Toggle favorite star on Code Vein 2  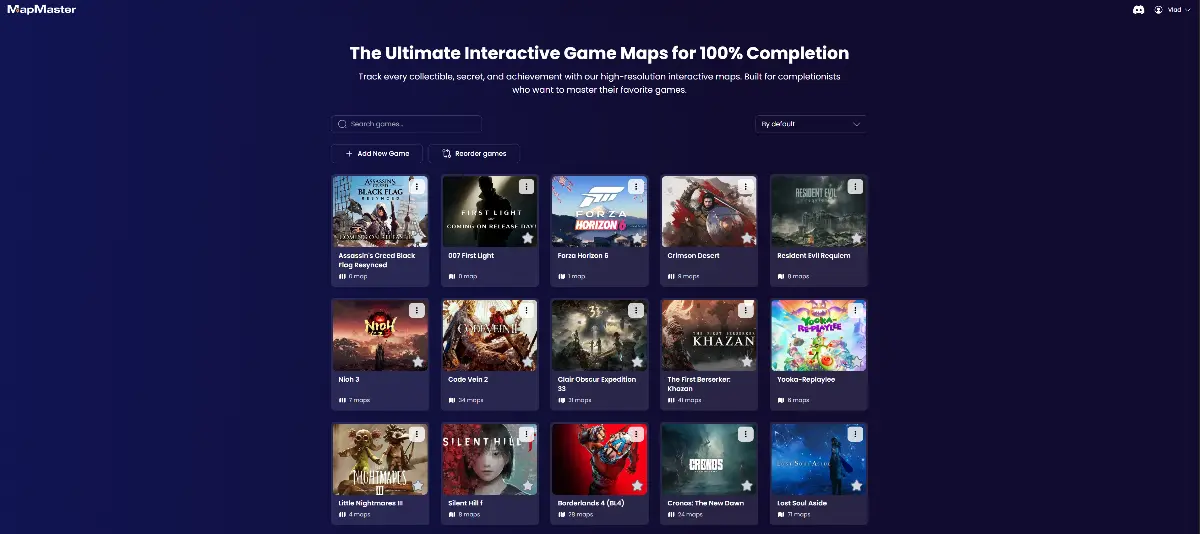527,362
